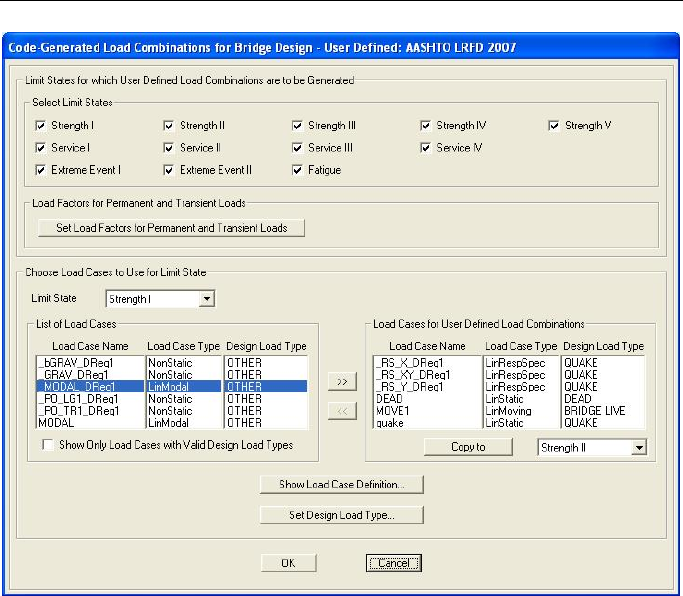Enable Show Only Load Cases with Valid Design Load Types

tap(48, 445)
